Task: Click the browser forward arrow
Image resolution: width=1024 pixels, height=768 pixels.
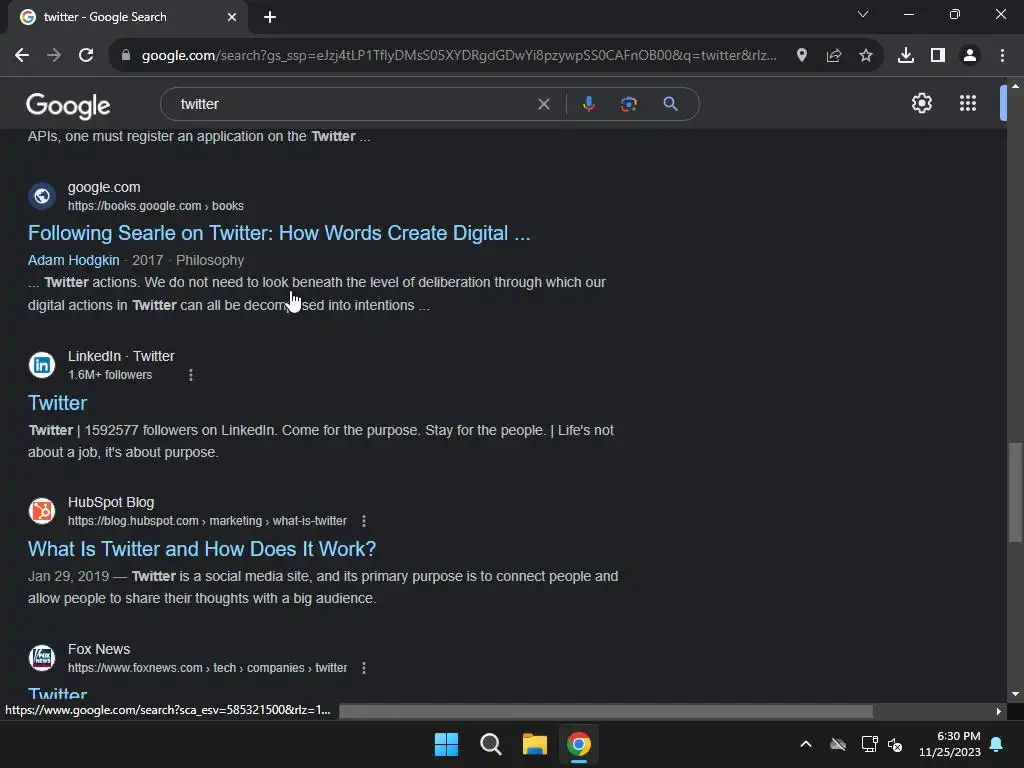Action: pyautogui.click(x=54, y=56)
